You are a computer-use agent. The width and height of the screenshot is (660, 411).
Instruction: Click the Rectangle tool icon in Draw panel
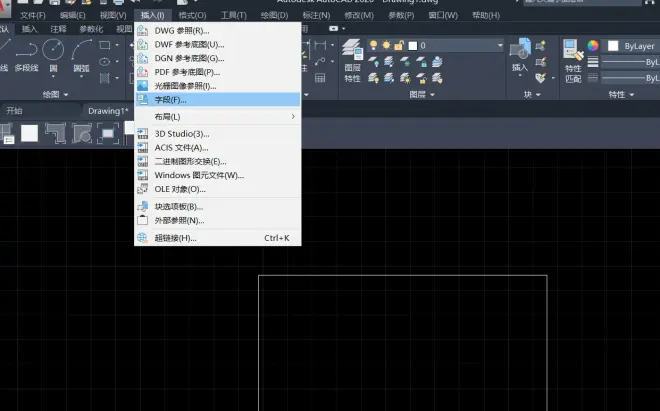pyautogui.click(x=105, y=45)
